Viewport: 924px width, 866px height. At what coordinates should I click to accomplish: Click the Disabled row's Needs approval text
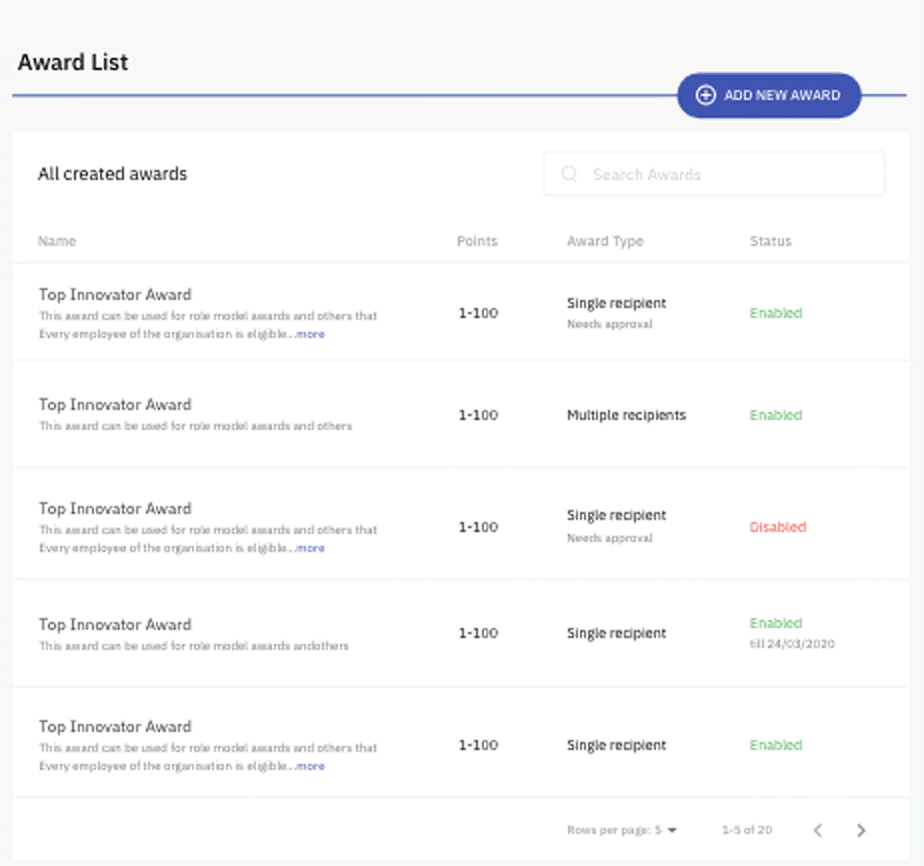[610, 538]
